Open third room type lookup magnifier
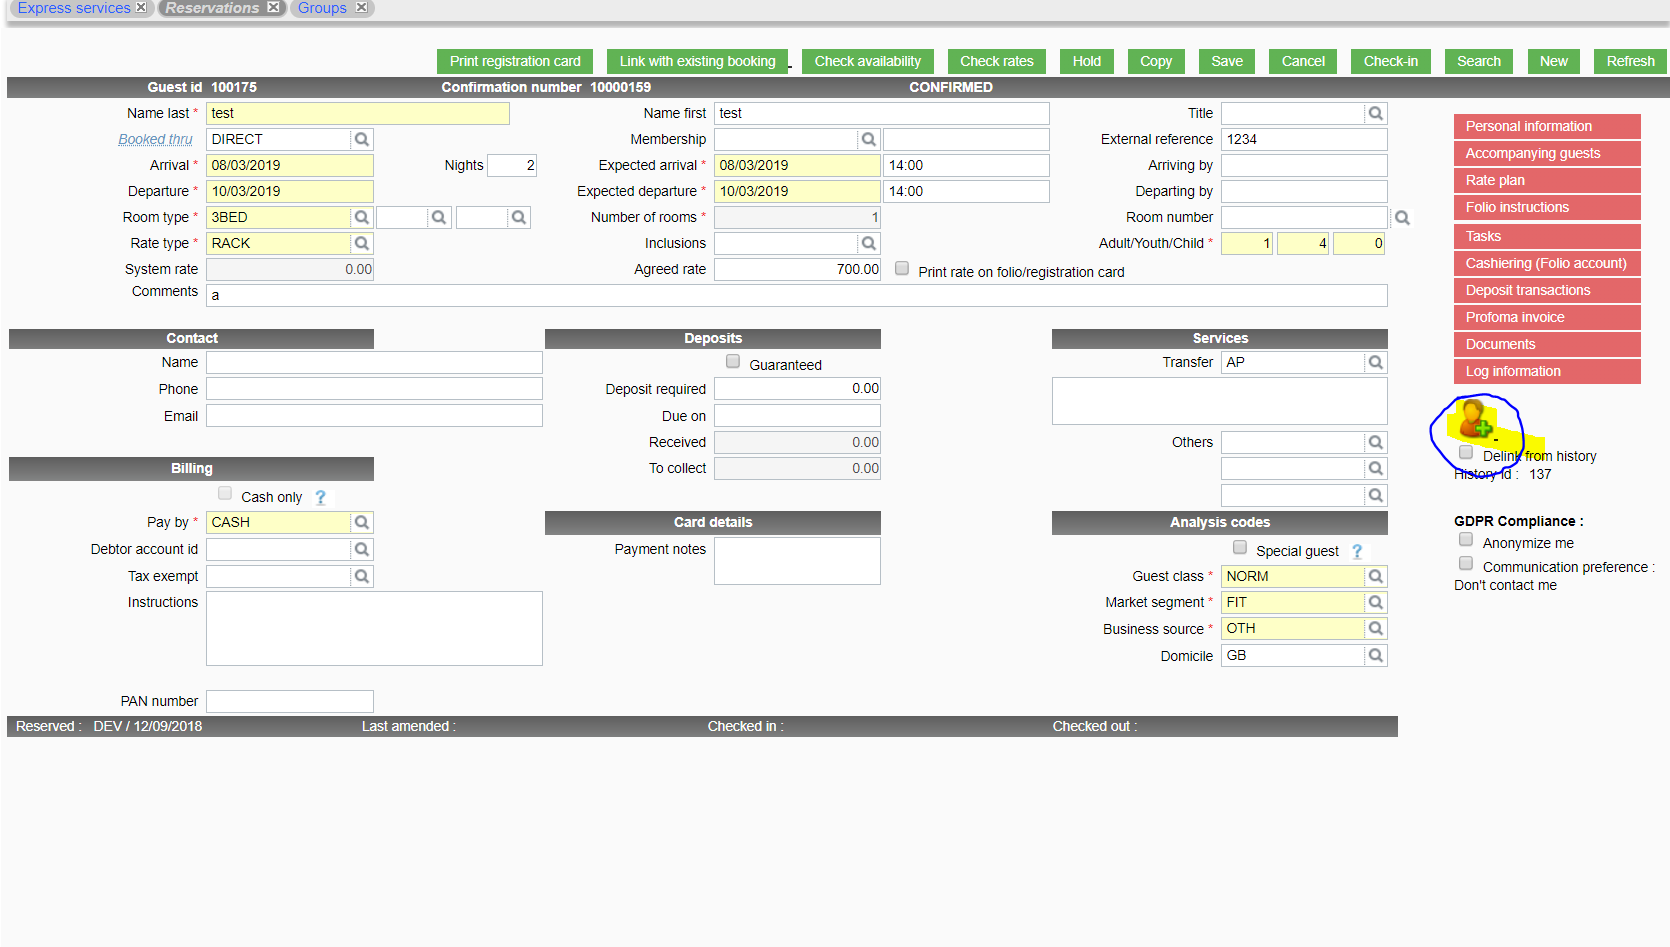1670x947 pixels. 518,217
